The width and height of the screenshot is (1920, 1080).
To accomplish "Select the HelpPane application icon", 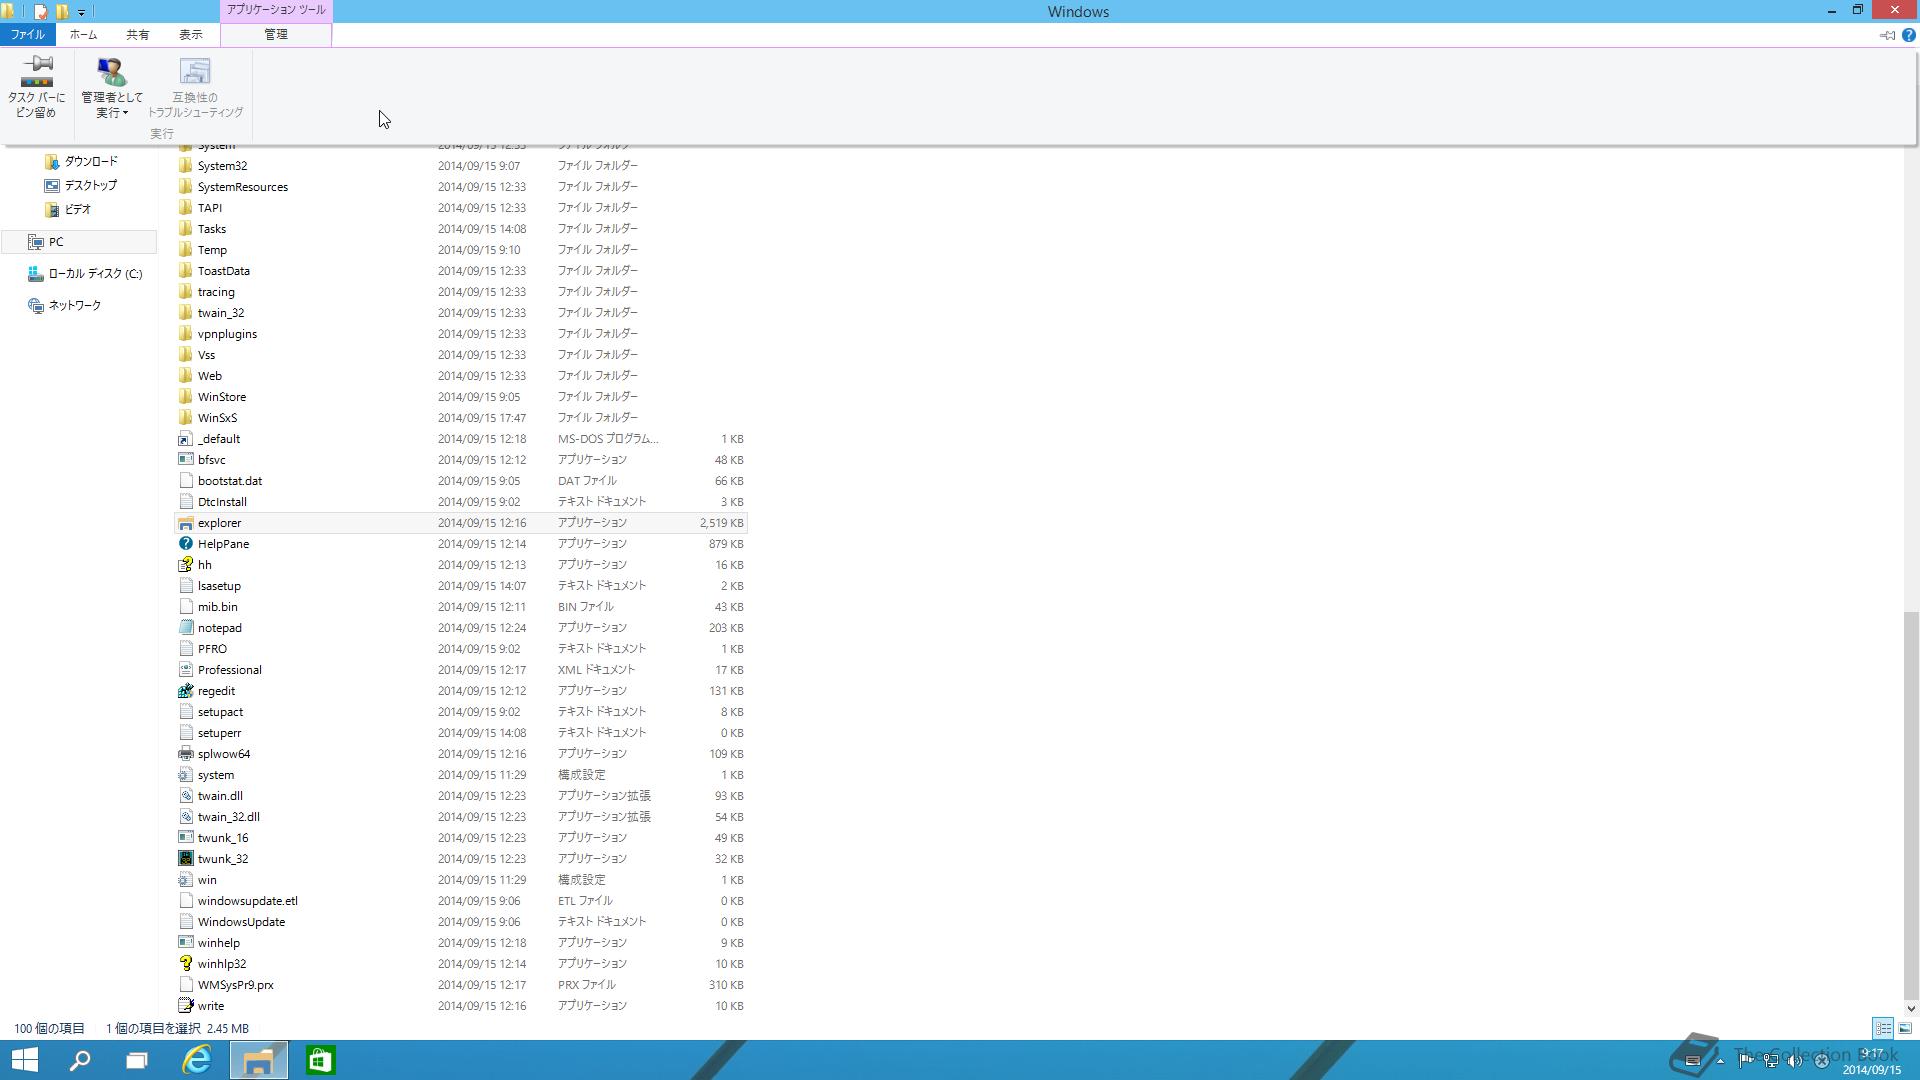I will (185, 544).
